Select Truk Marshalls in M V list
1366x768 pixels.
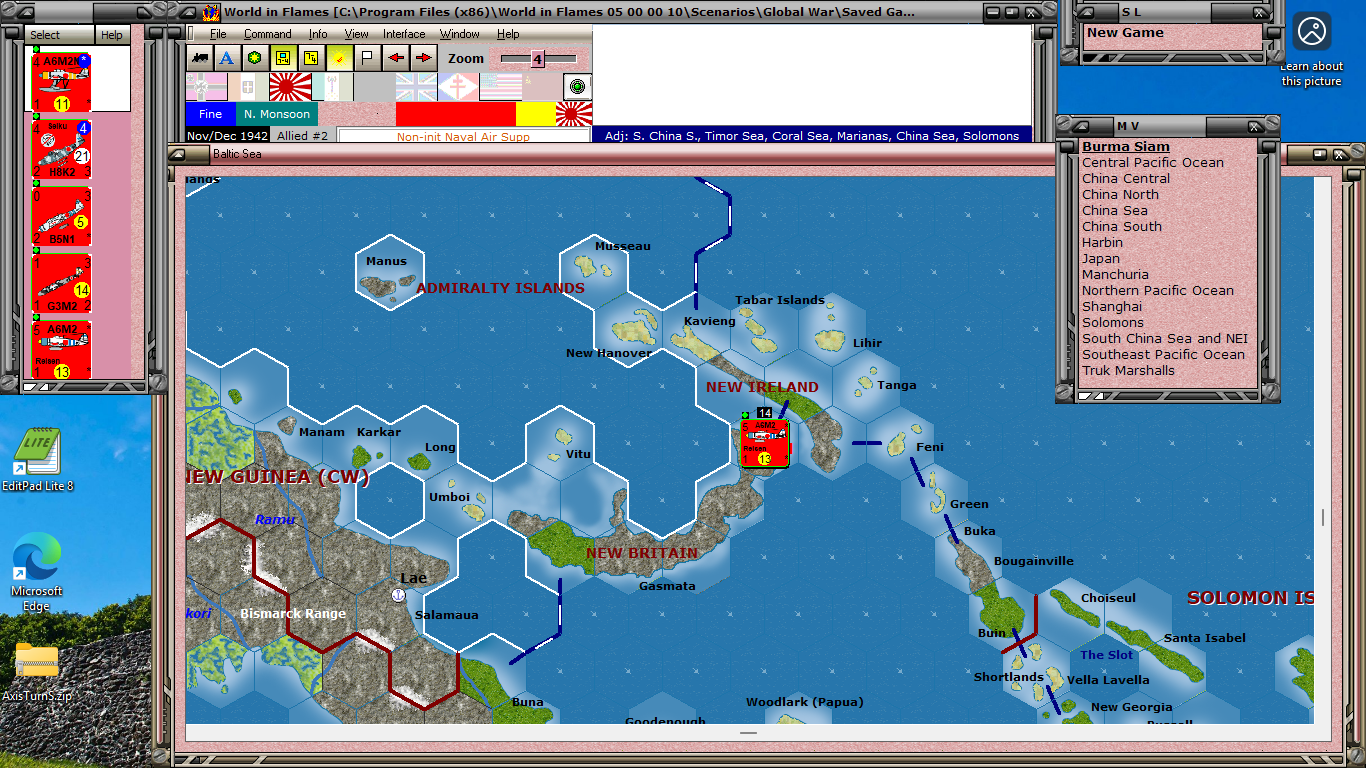(1128, 370)
